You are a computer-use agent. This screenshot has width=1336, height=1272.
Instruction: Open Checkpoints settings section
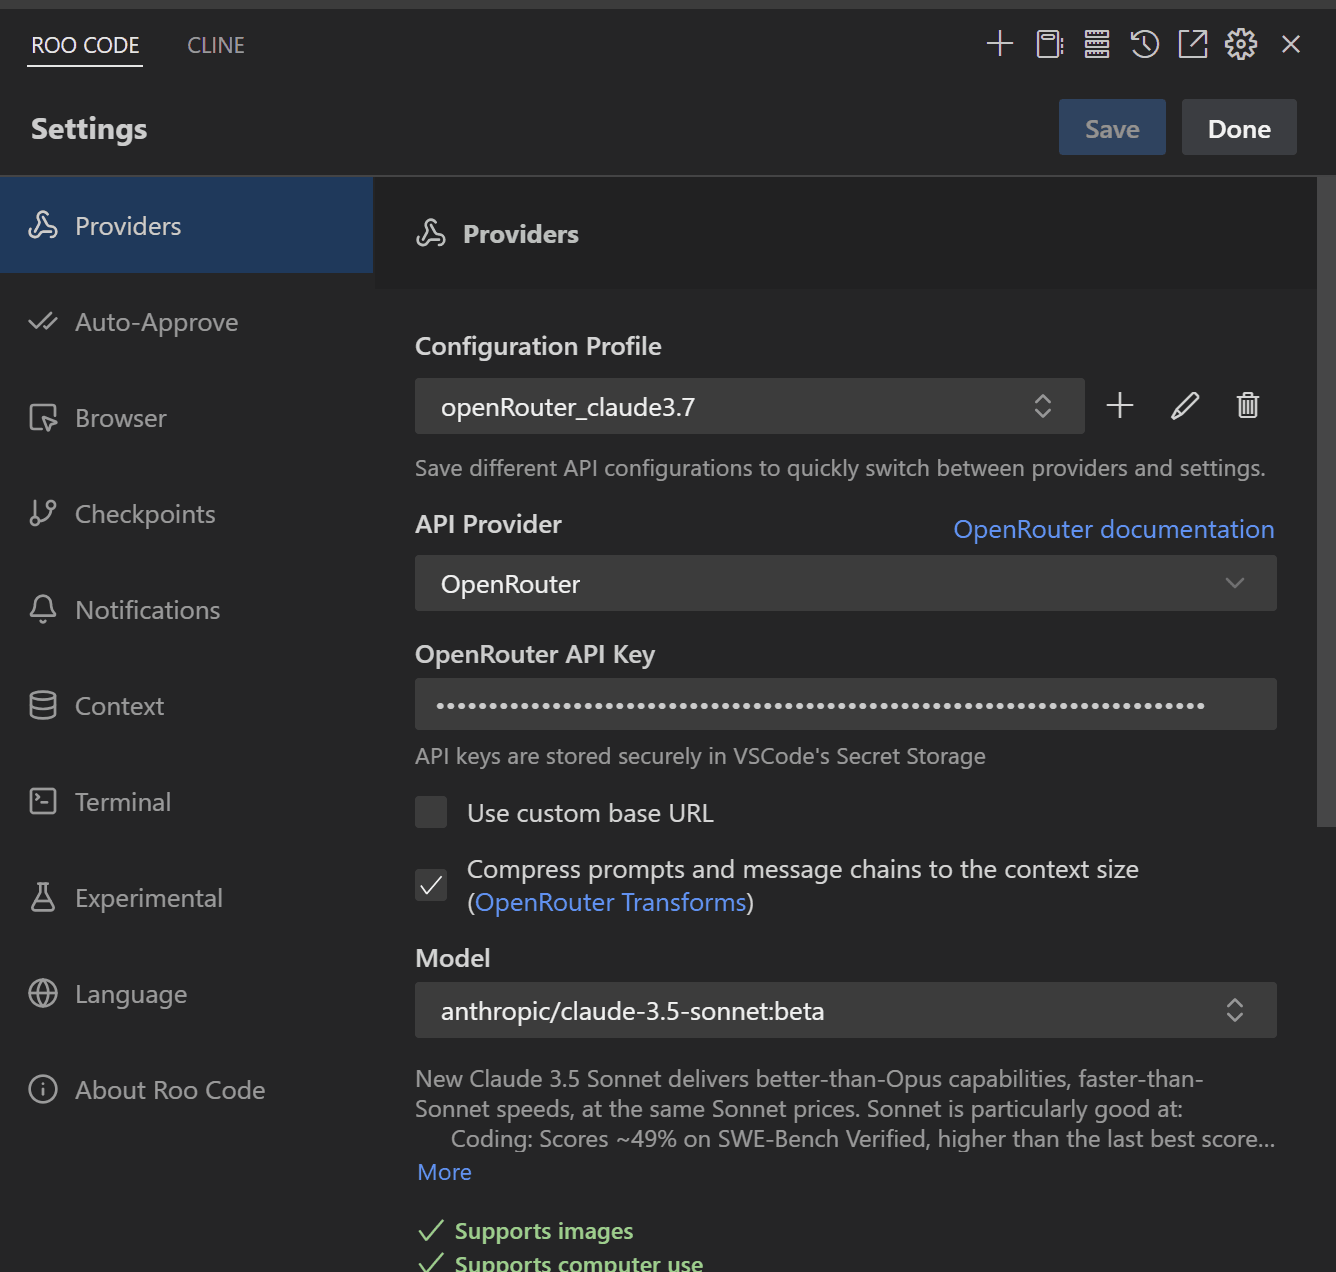pos(187,514)
